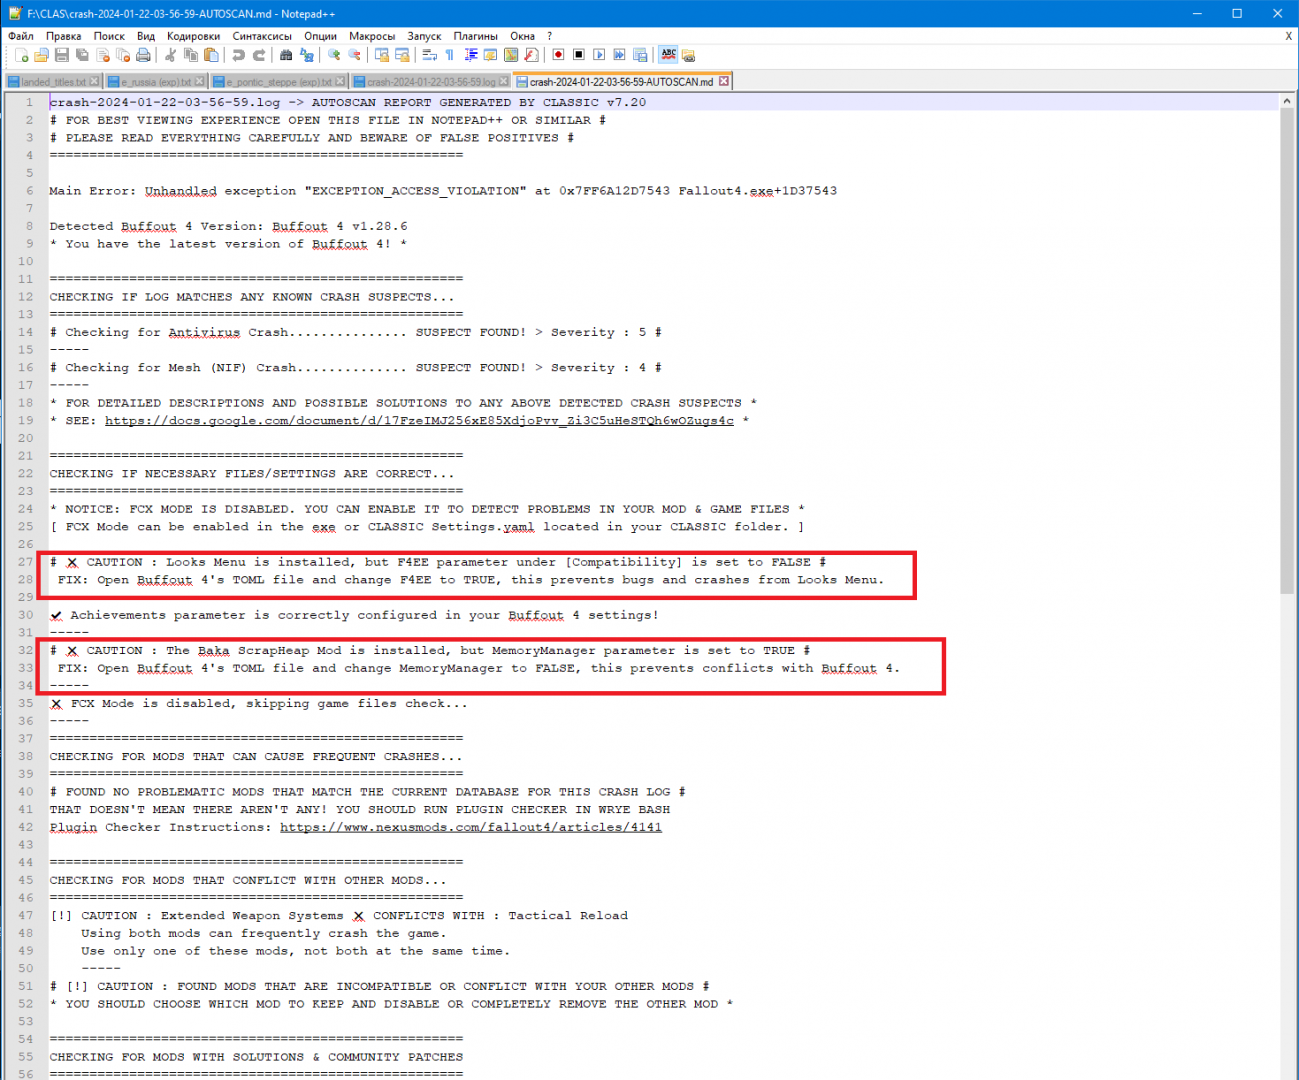Click the New file toolbar icon

[21, 55]
